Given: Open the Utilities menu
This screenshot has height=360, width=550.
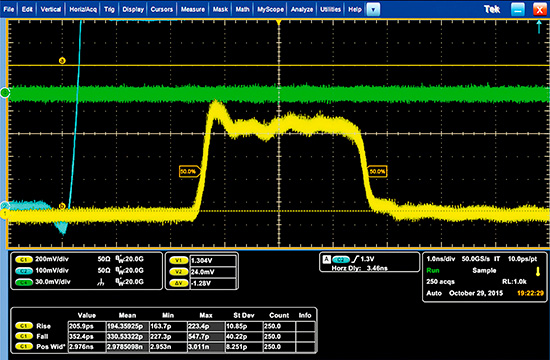Looking at the screenshot, I should (x=330, y=9).
